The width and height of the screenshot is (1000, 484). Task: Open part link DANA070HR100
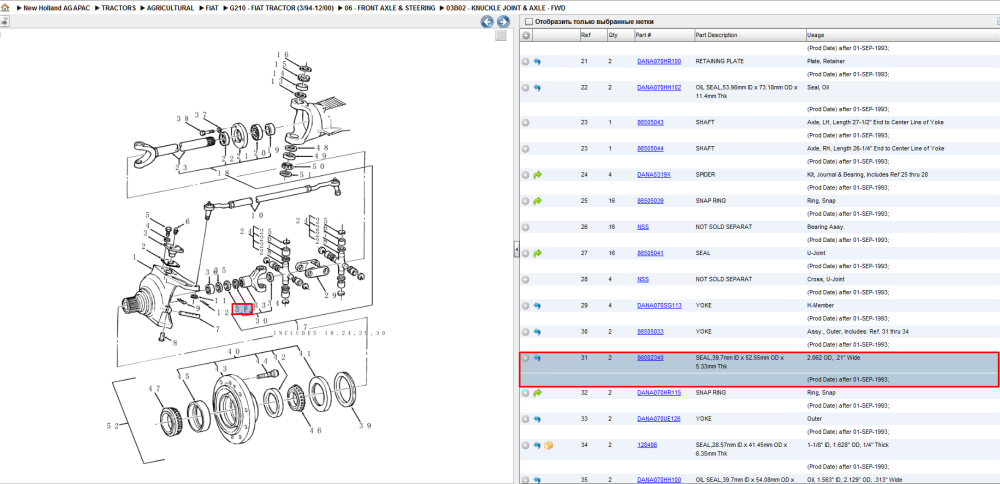[x=659, y=62]
